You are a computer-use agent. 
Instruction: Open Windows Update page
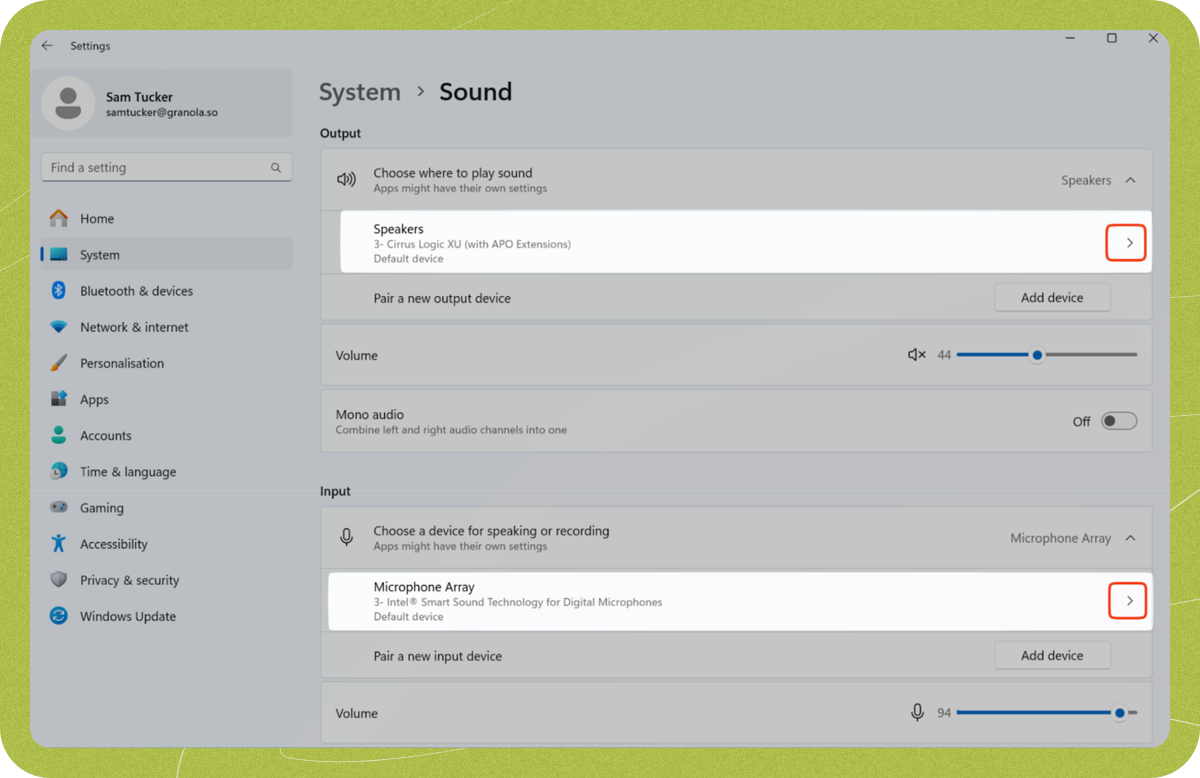click(167, 616)
